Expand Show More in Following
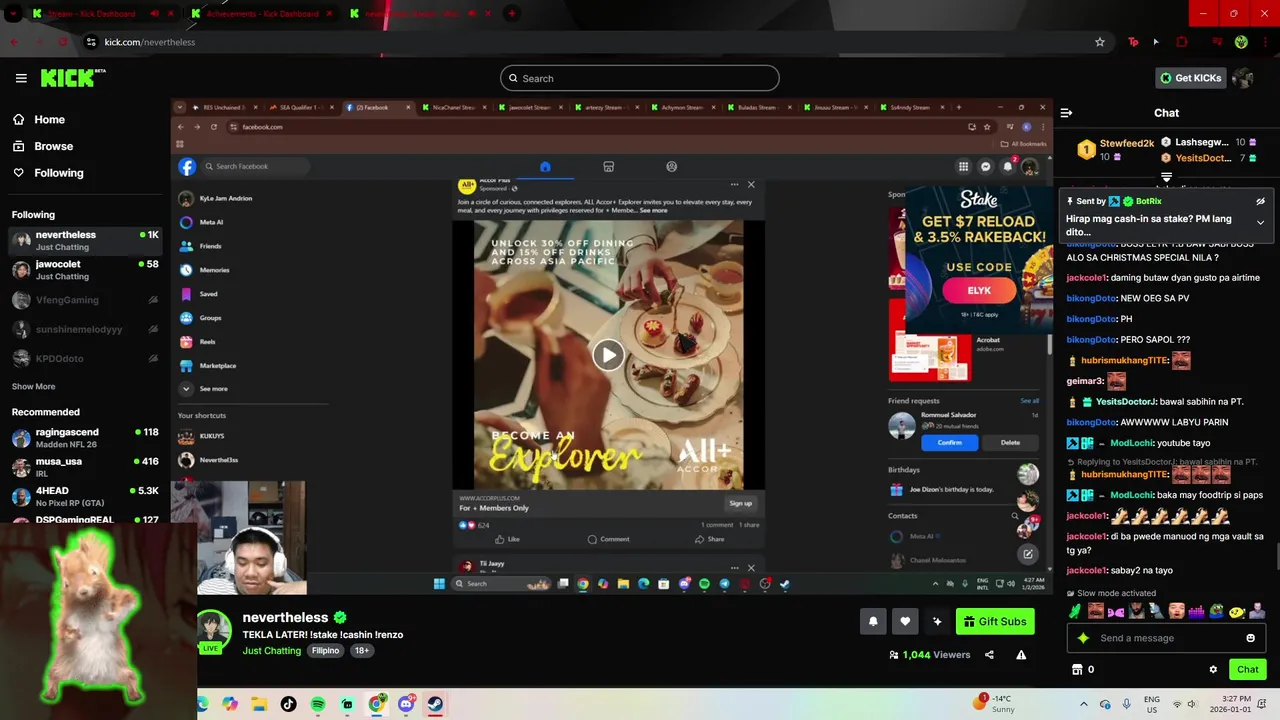 [33, 387]
